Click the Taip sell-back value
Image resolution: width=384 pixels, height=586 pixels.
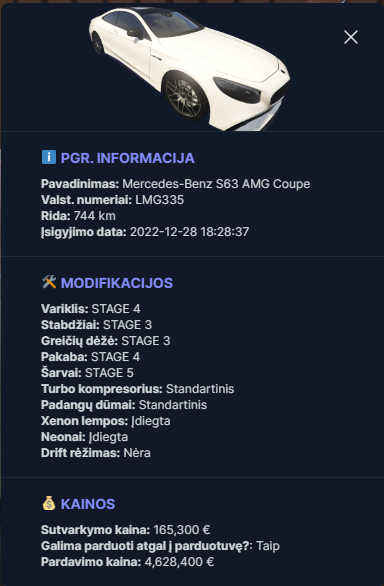pos(268,546)
